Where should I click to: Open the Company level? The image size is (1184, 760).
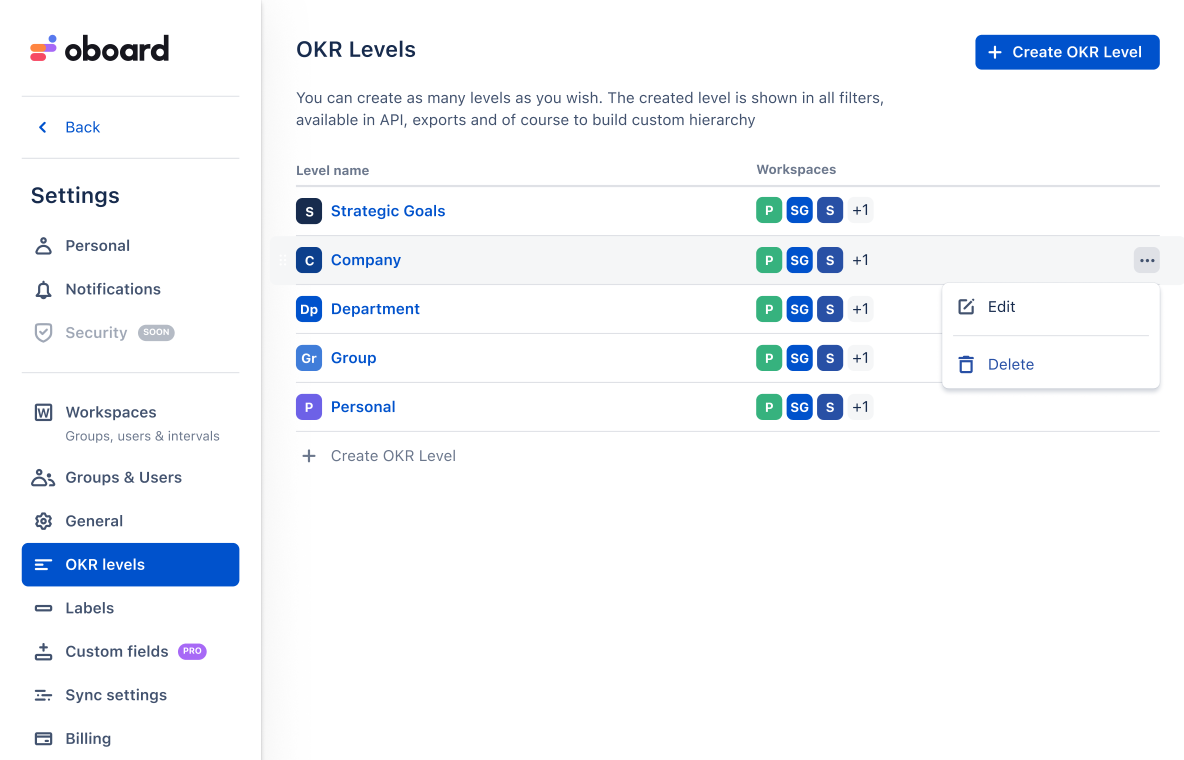tap(365, 260)
